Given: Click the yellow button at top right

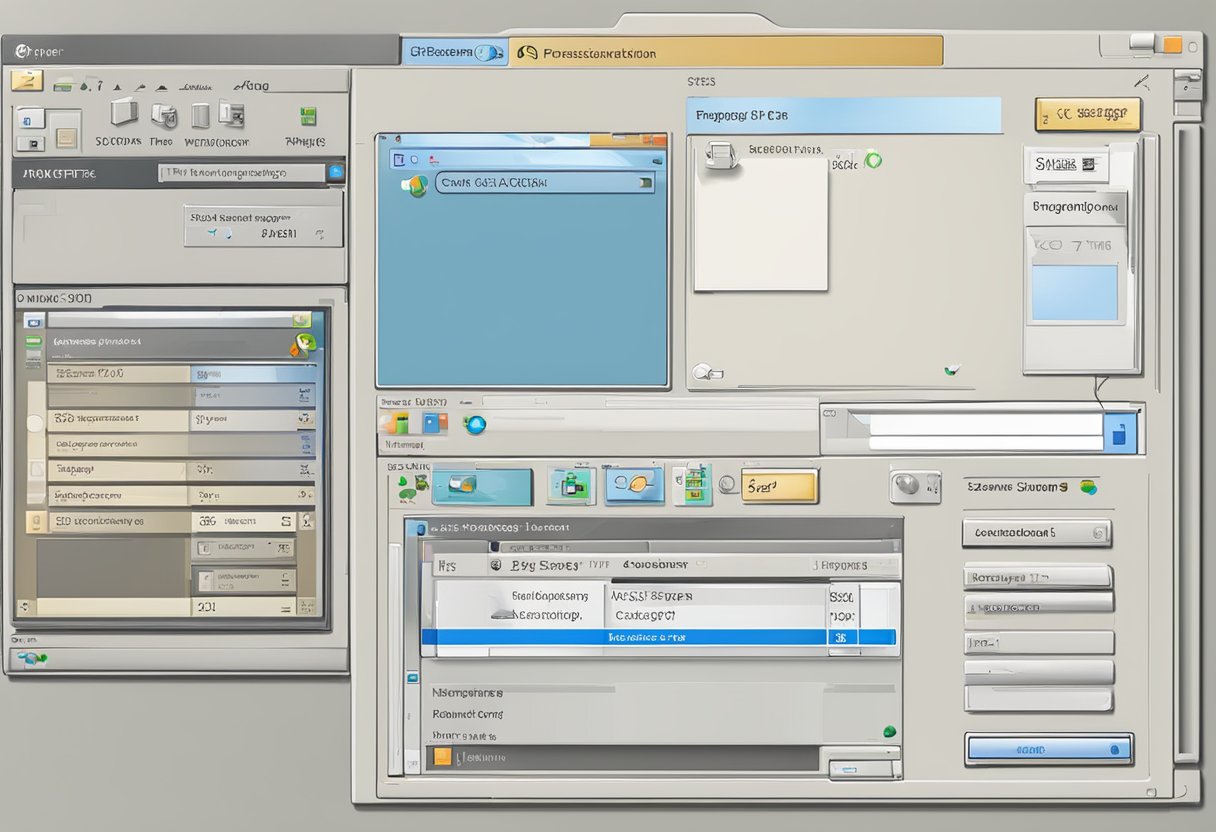Looking at the screenshot, I should 1087,114.
